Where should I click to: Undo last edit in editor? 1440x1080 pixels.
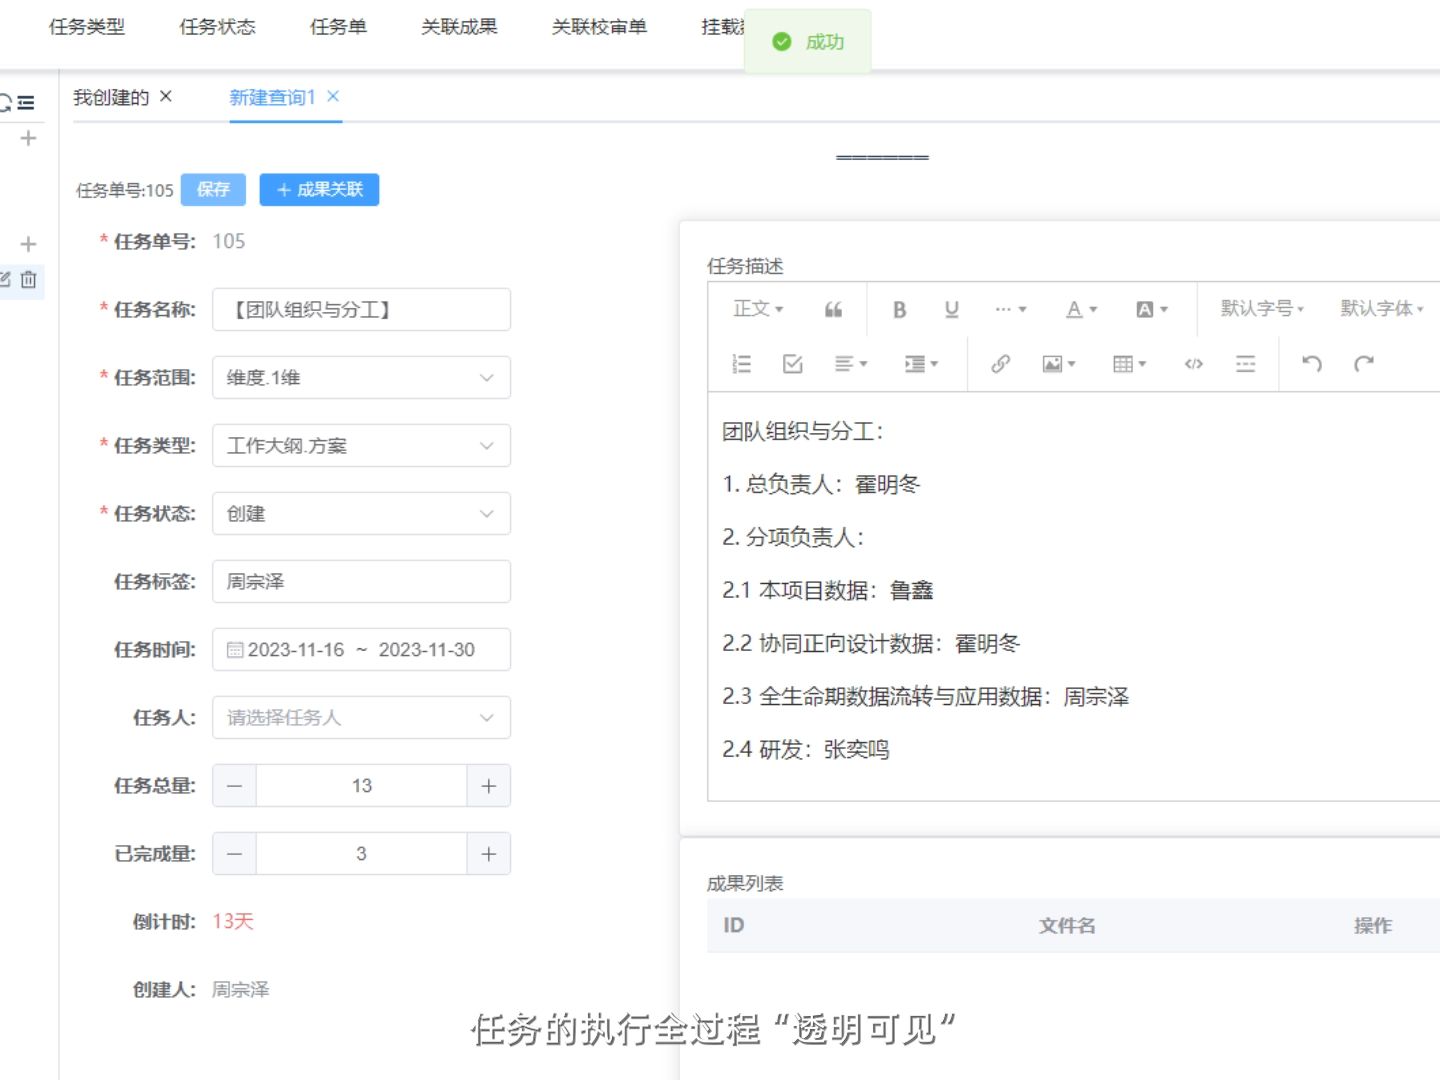1312,364
